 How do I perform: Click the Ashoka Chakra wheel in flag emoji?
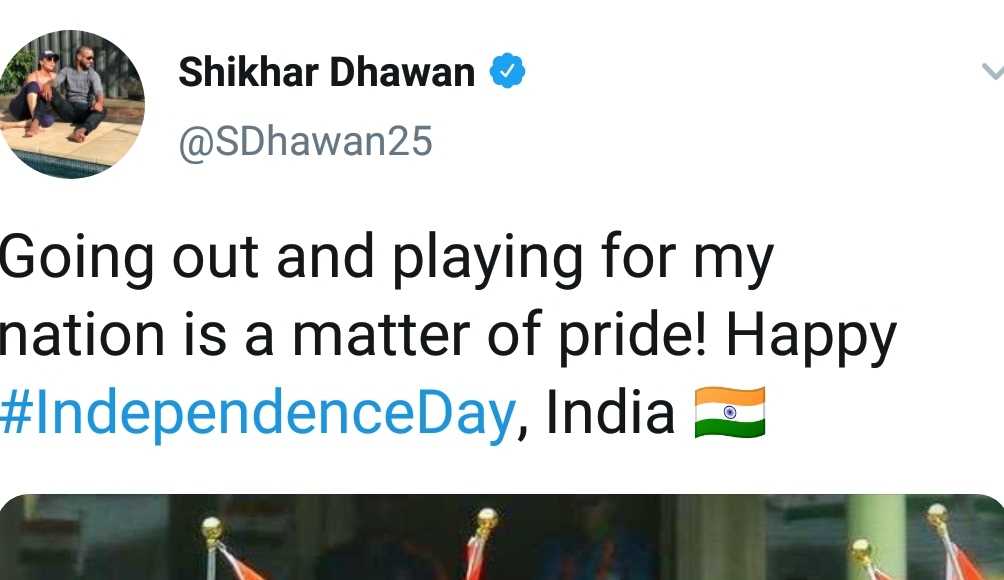click(x=730, y=412)
